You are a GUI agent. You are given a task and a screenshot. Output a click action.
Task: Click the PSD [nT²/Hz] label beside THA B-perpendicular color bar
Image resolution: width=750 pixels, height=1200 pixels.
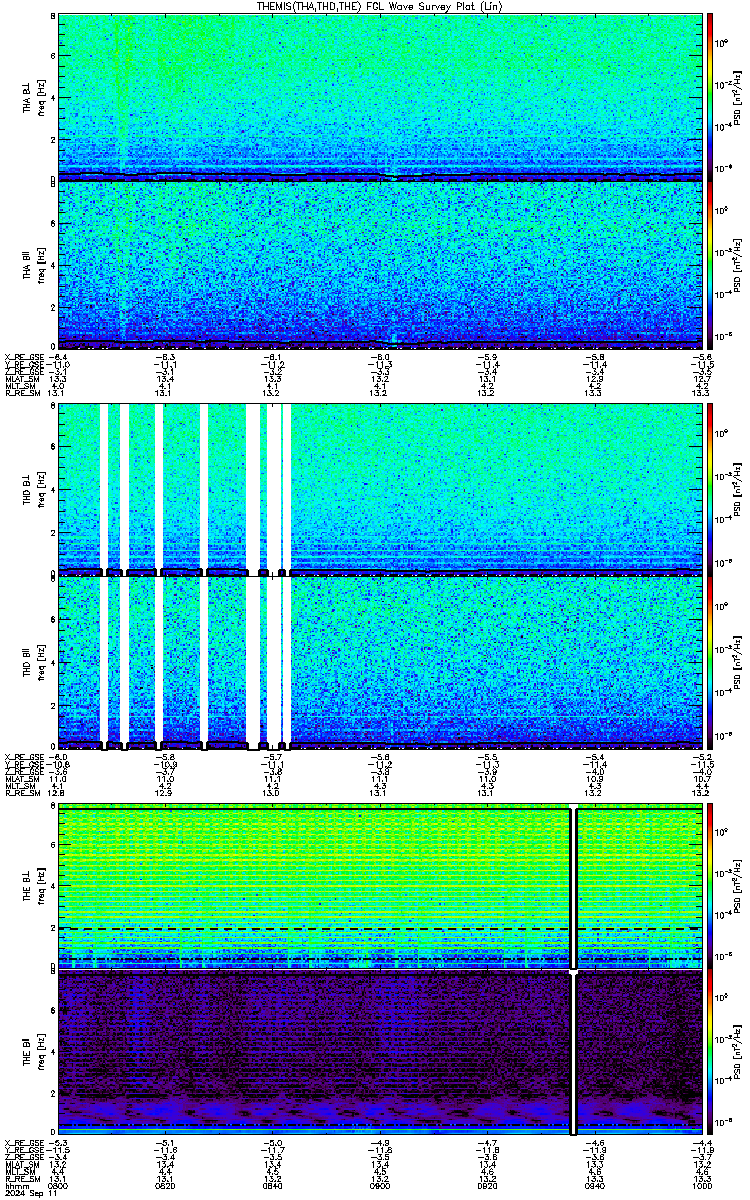coord(736,98)
